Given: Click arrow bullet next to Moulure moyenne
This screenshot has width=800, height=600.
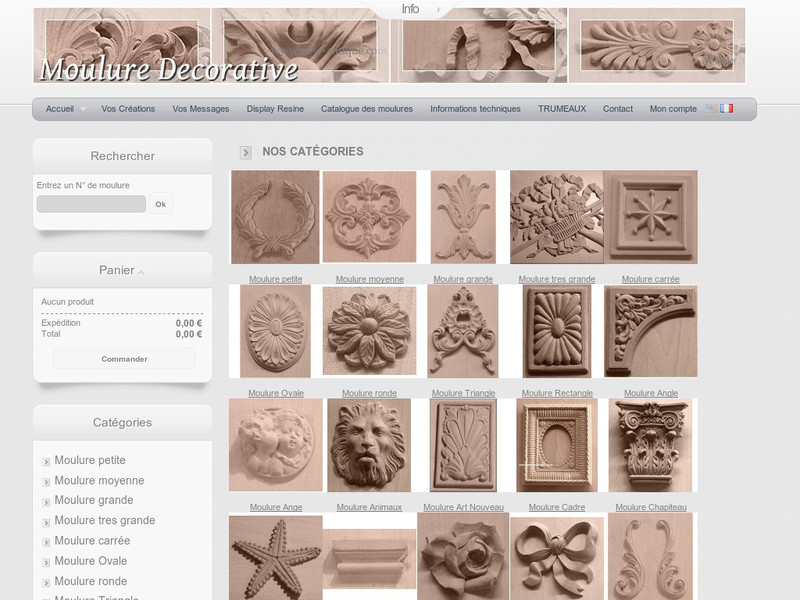Looking at the screenshot, I should (x=46, y=482).
